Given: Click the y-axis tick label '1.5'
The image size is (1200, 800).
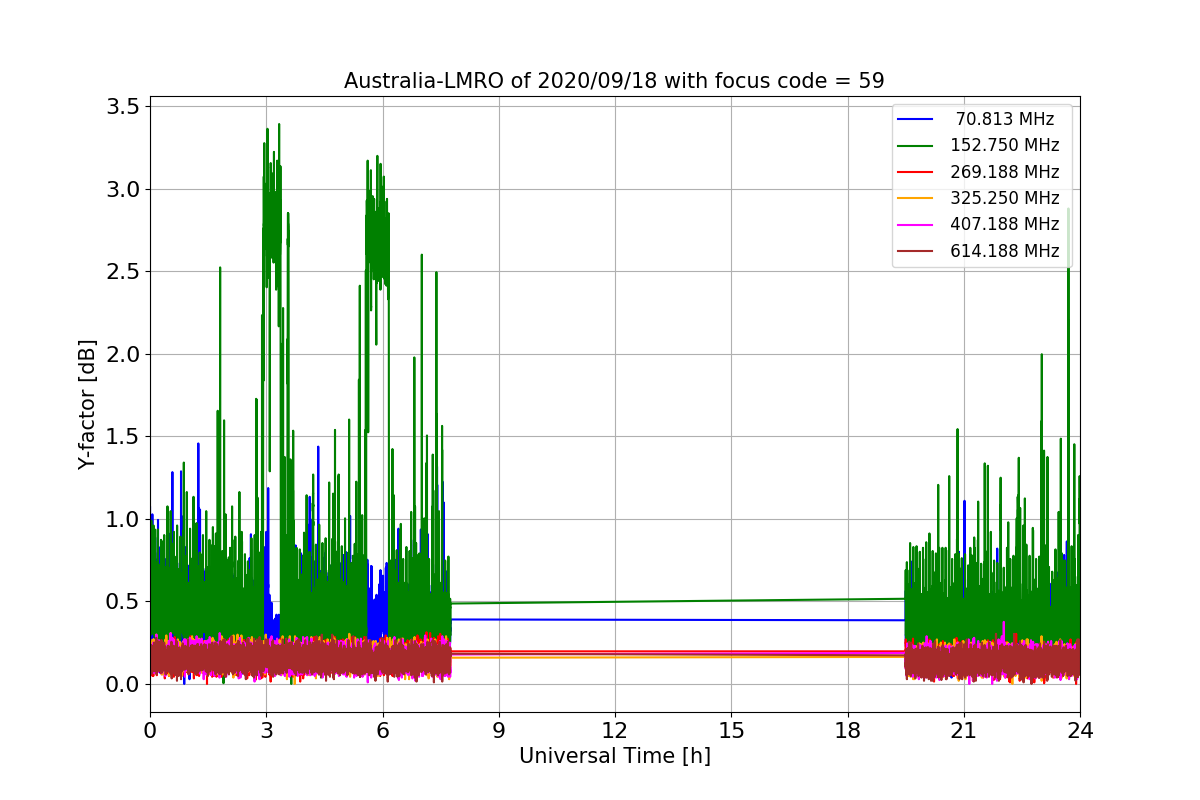Looking at the screenshot, I should click(x=124, y=437).
